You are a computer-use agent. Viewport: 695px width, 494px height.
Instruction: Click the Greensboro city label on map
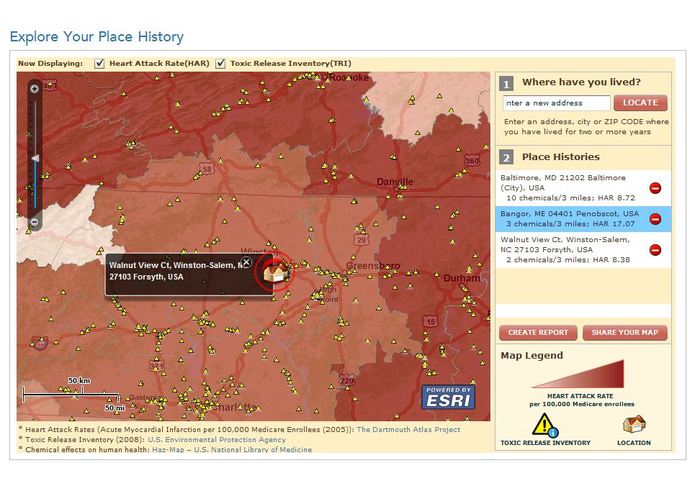pyautogui.click(x=373, y=266)
